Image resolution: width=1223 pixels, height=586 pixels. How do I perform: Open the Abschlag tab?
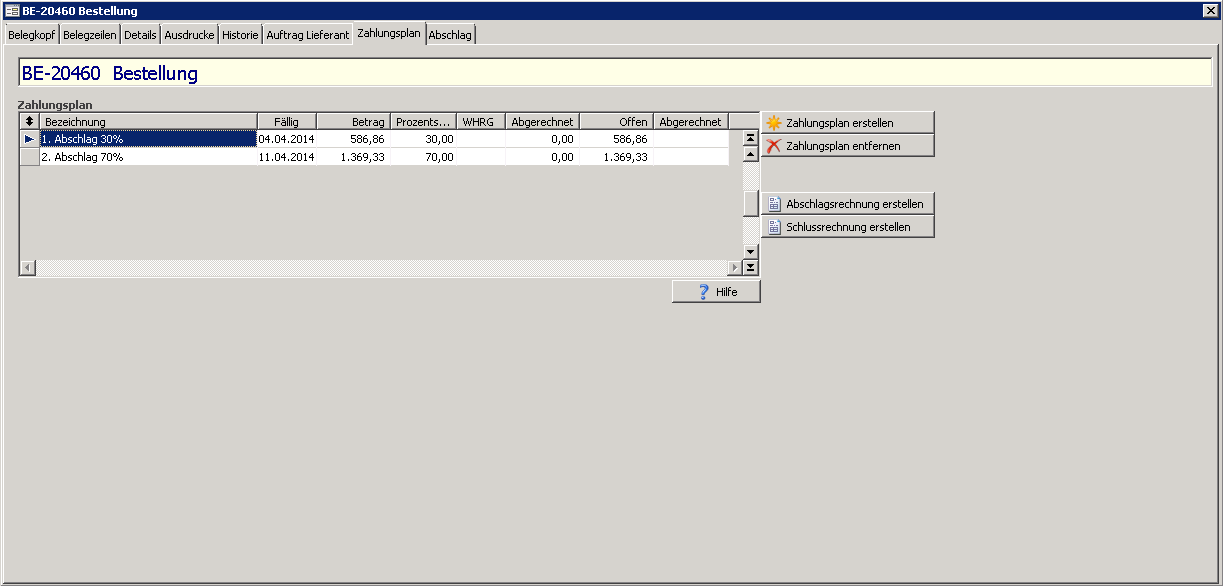point(450,35)
